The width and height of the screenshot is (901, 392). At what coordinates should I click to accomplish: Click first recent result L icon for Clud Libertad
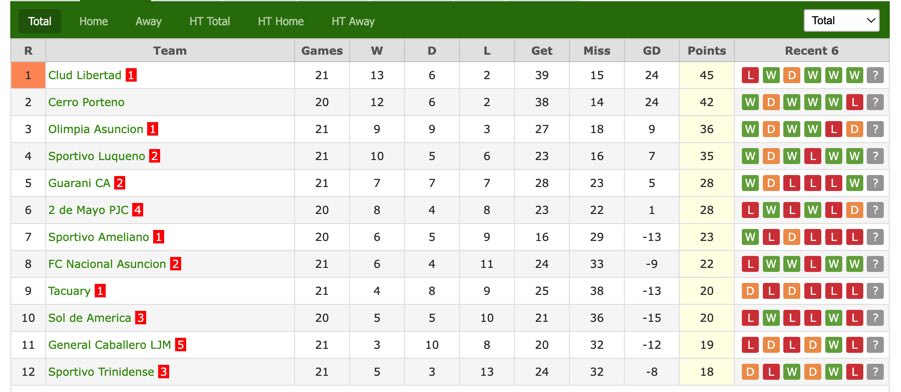[x=750, y=75]
